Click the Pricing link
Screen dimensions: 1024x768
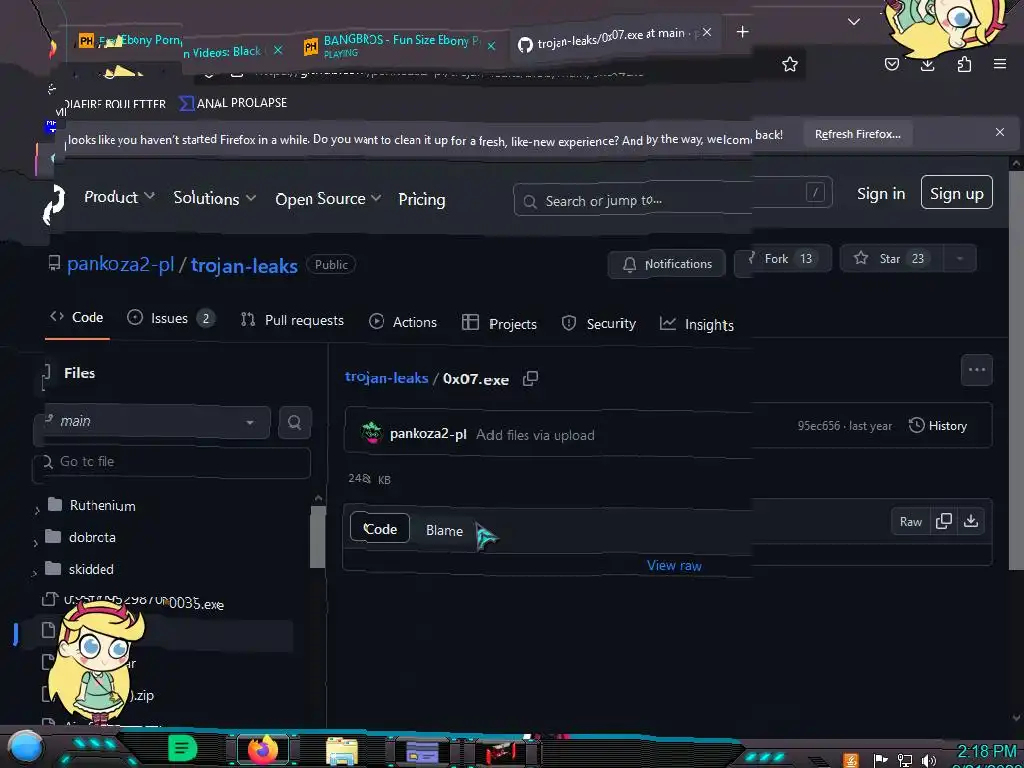(x=422, y=199)
